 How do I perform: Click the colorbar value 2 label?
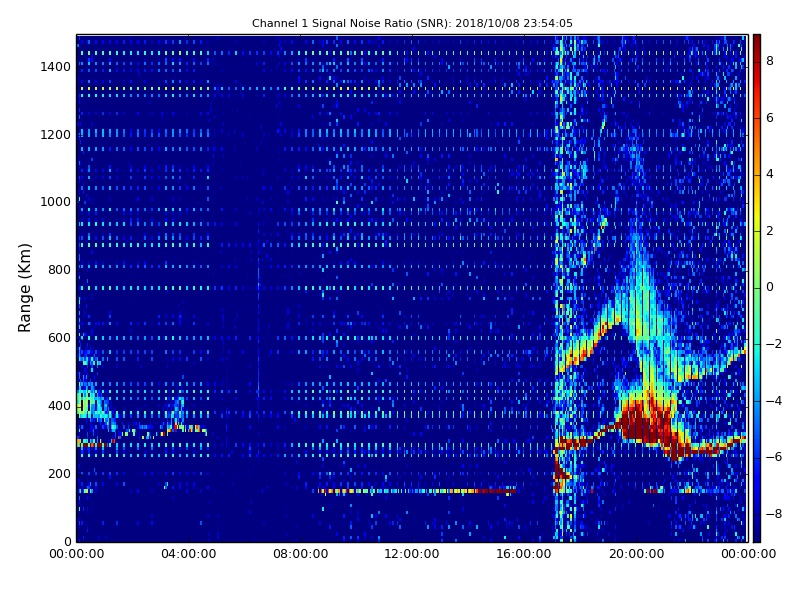click(770, 231)
